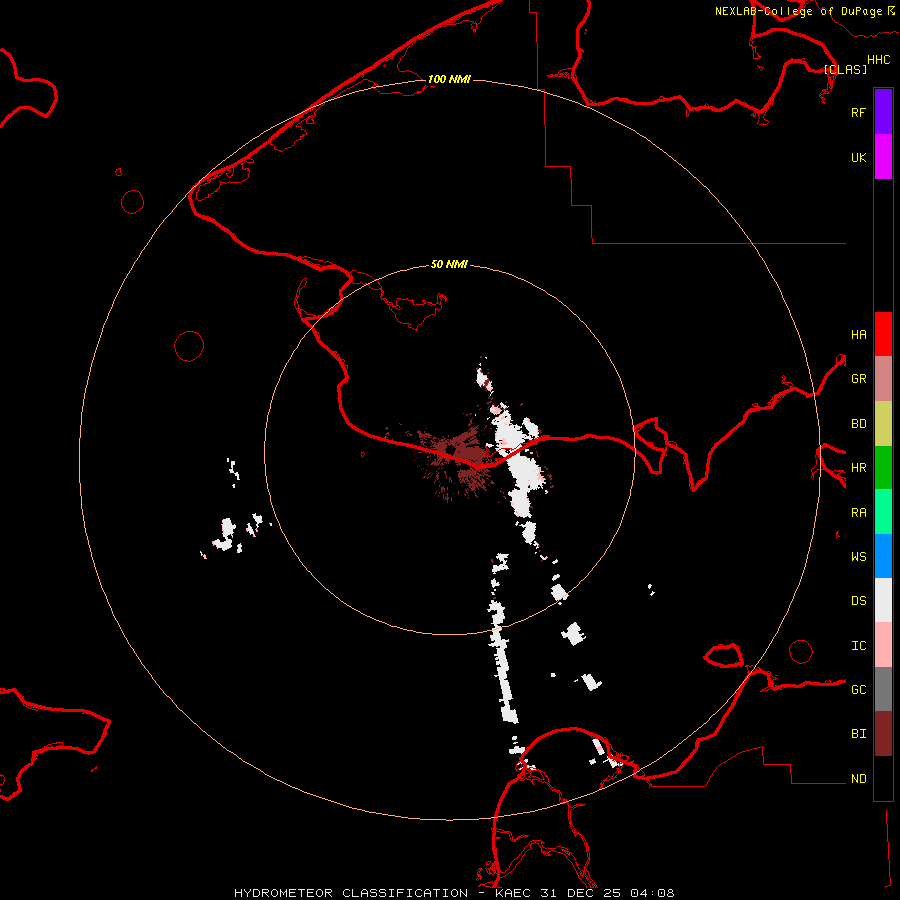Screen dimensions: 900x900
Task: Click the GC legend label
Action: [x=858, y=690]
